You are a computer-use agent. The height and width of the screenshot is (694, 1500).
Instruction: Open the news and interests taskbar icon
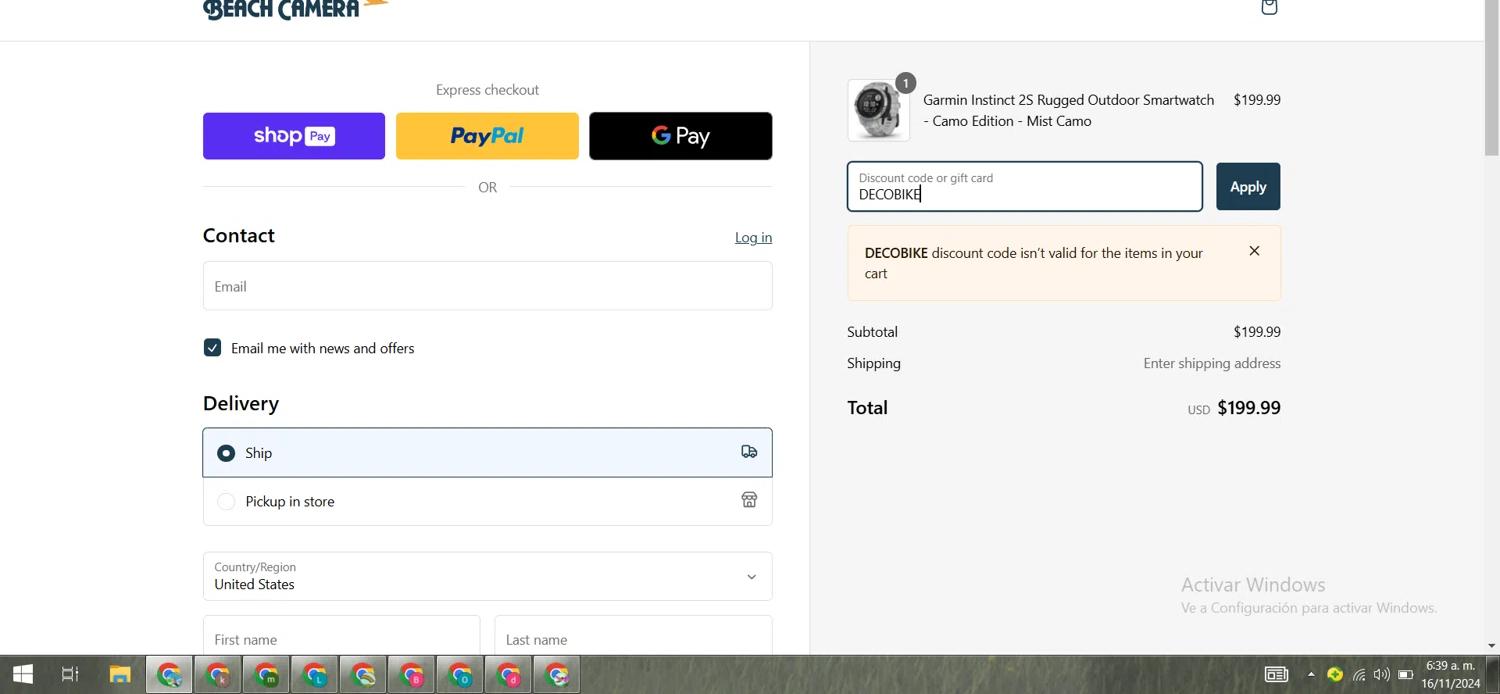point(1276,675)
